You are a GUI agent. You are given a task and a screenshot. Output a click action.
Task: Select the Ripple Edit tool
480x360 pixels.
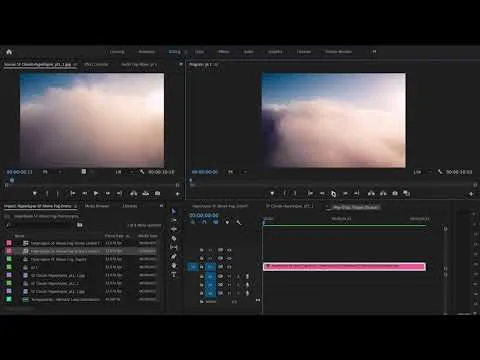coord(174,229)
